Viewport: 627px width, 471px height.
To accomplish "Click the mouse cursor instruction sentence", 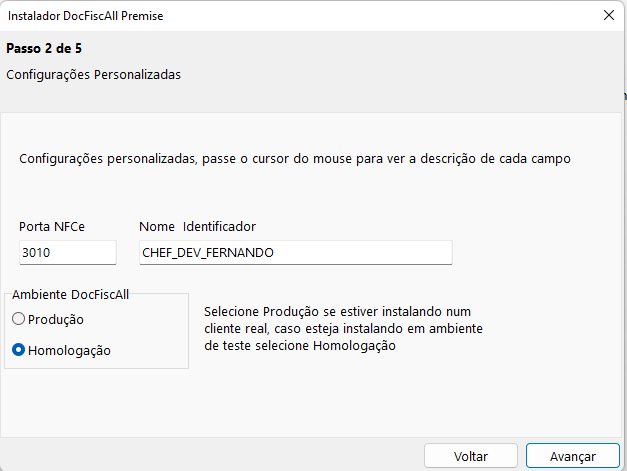I will pos(295,158).
